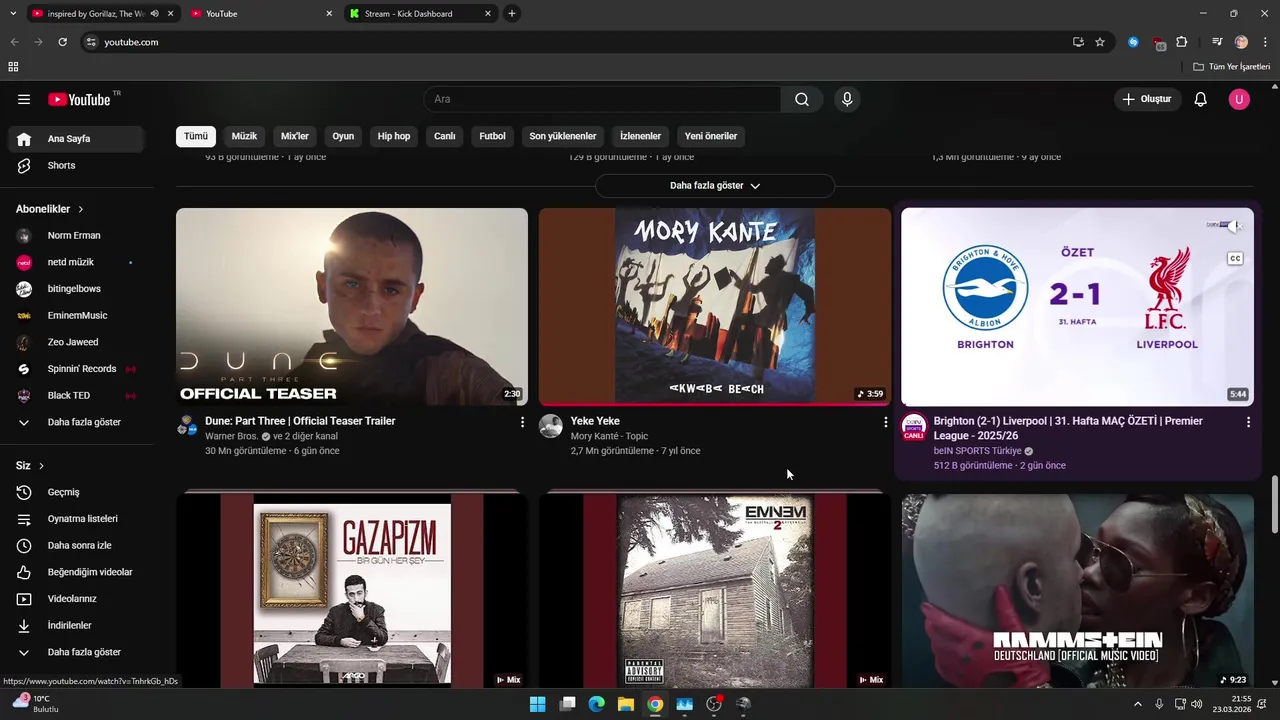Open İndirilenler in the sidebar
Image resolution: width=1280 pixels, height=720 pixels.
coord(76,625)
